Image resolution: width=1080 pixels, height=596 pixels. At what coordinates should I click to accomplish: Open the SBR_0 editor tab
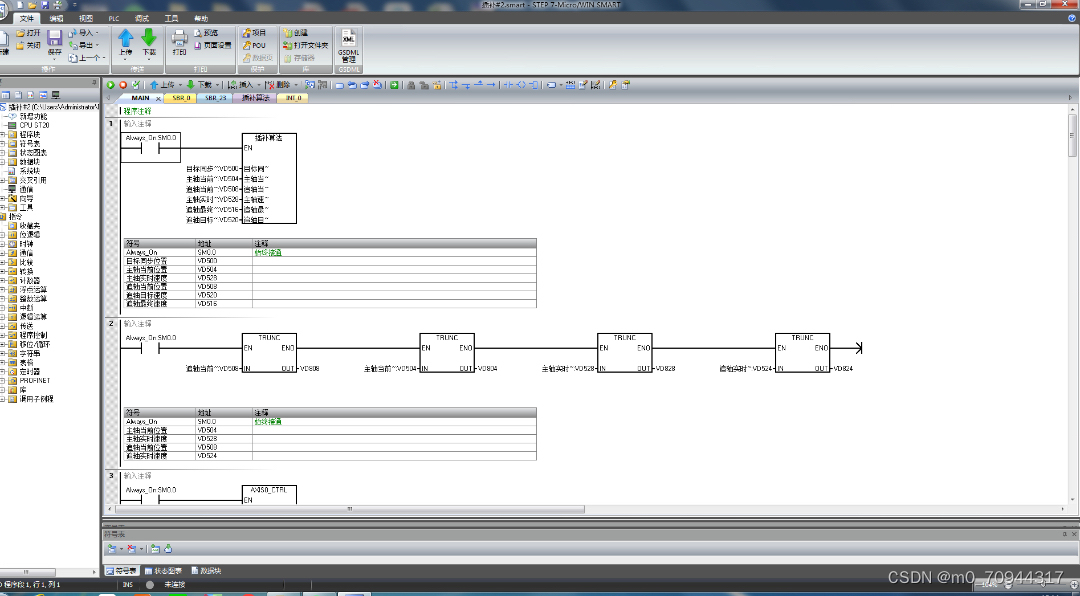click(181, 98)
